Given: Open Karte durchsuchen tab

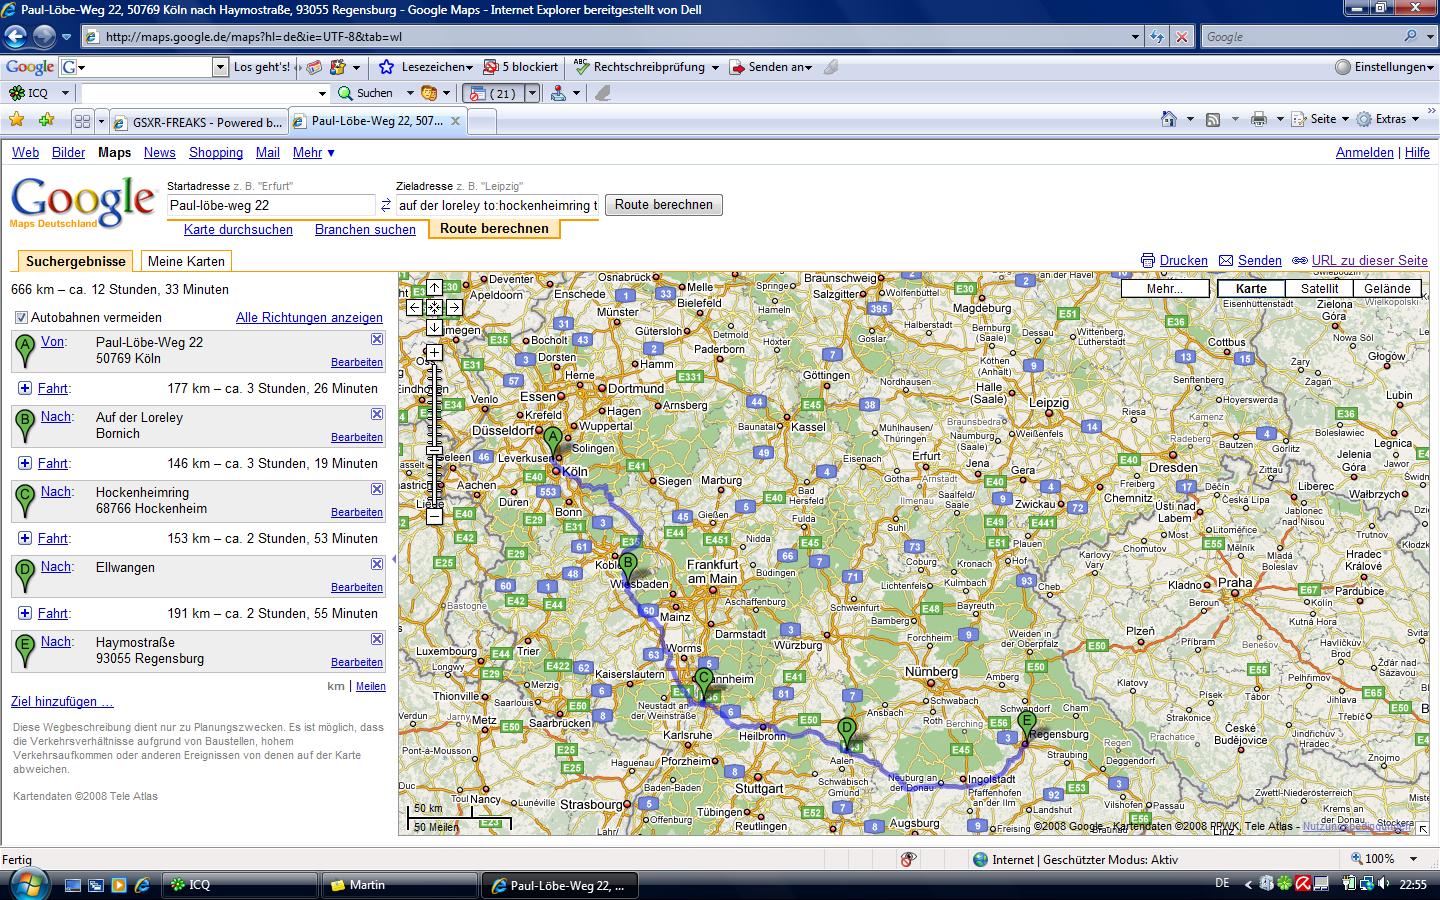Looking at the screenshot, I should click(238, 230).
